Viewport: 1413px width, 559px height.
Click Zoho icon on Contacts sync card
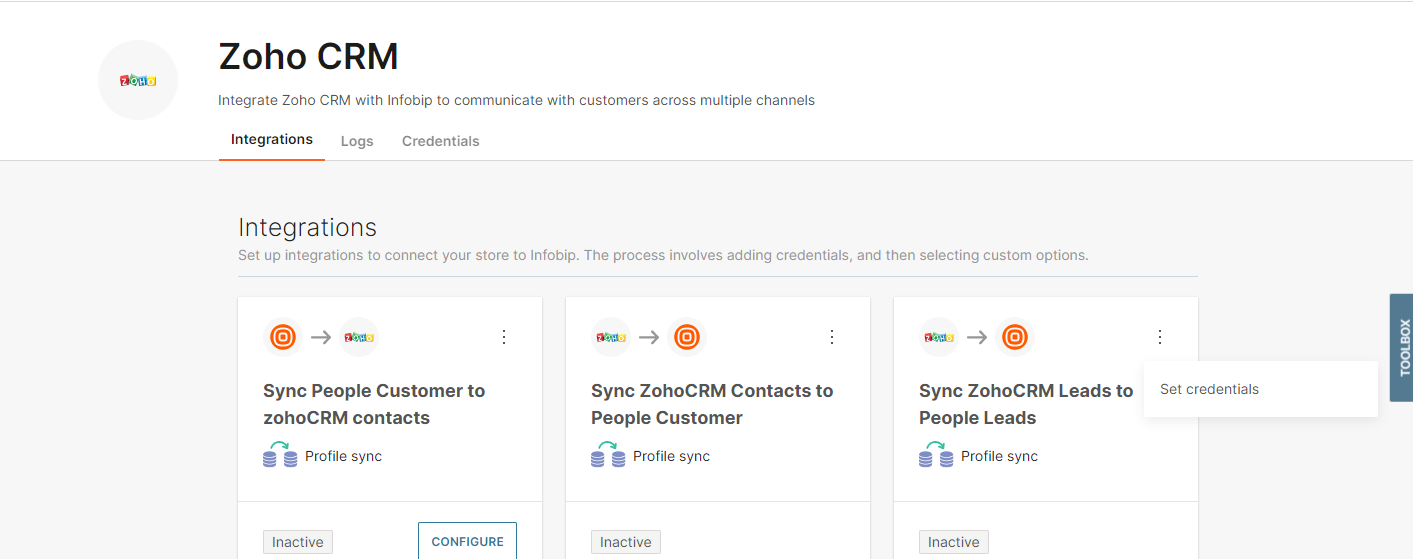pyautogui.click(x=611, y=337)
